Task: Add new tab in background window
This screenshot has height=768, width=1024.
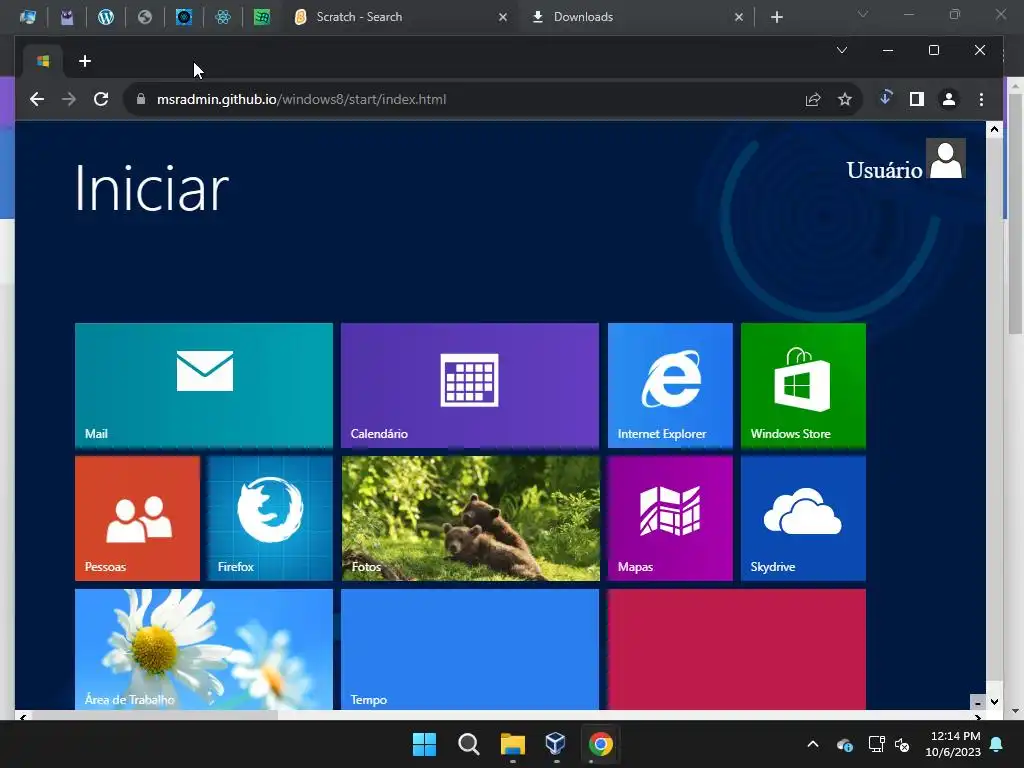Action: tap(776, 17)
